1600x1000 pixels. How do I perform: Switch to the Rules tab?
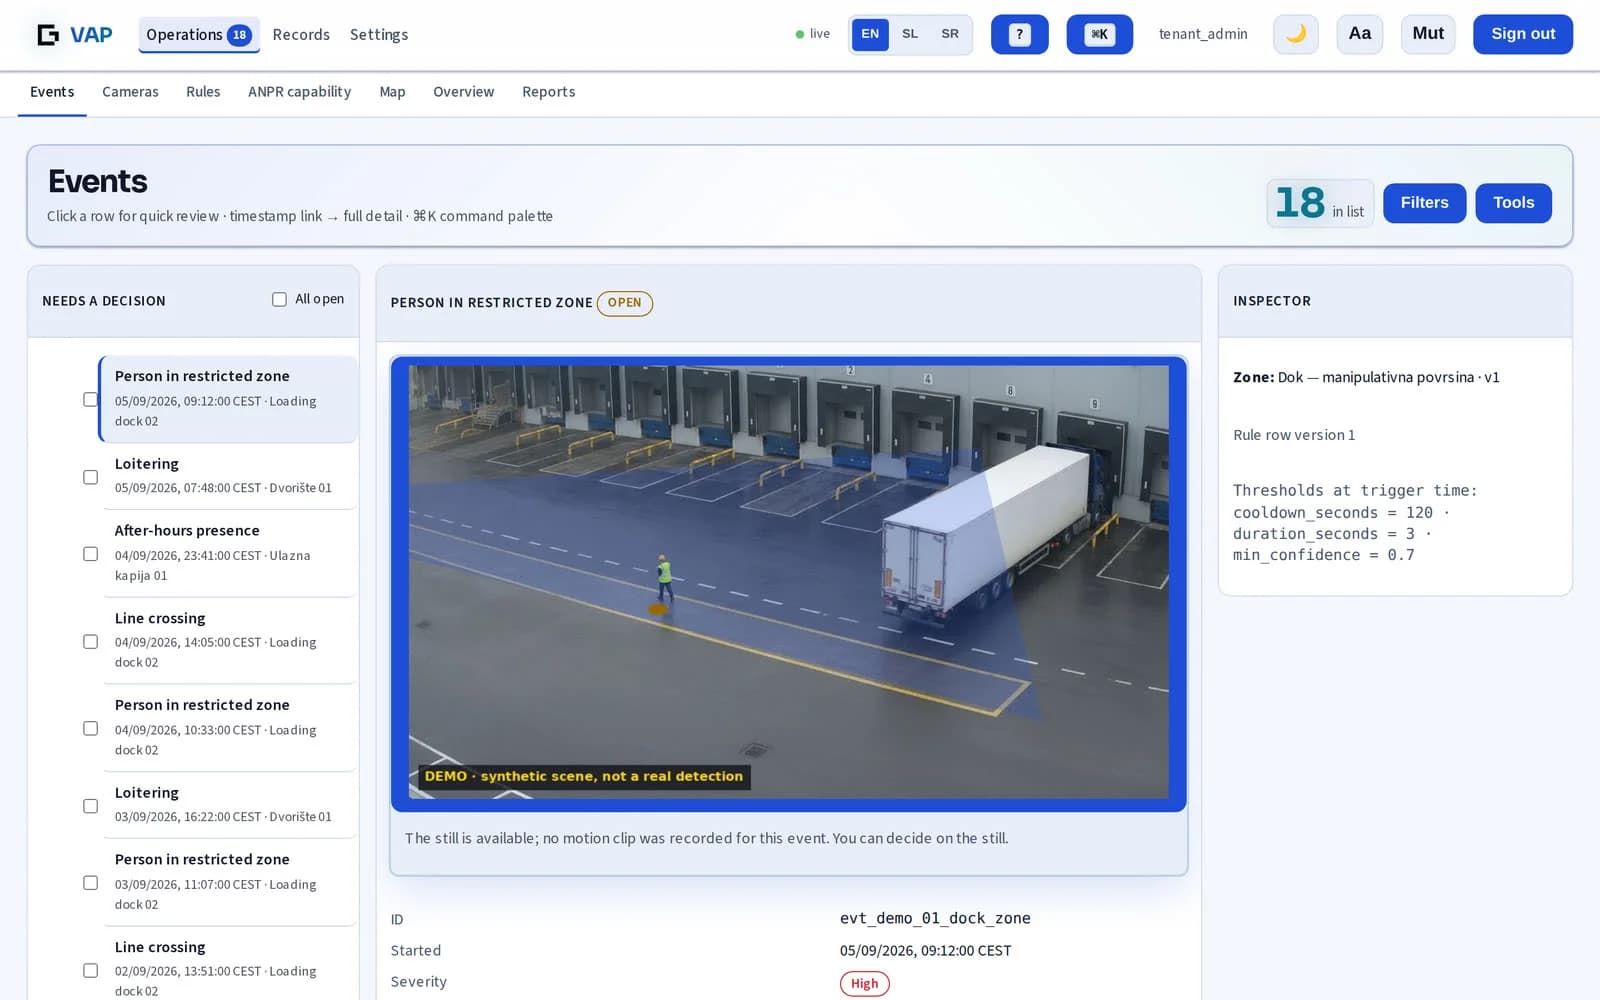[203, 92]
